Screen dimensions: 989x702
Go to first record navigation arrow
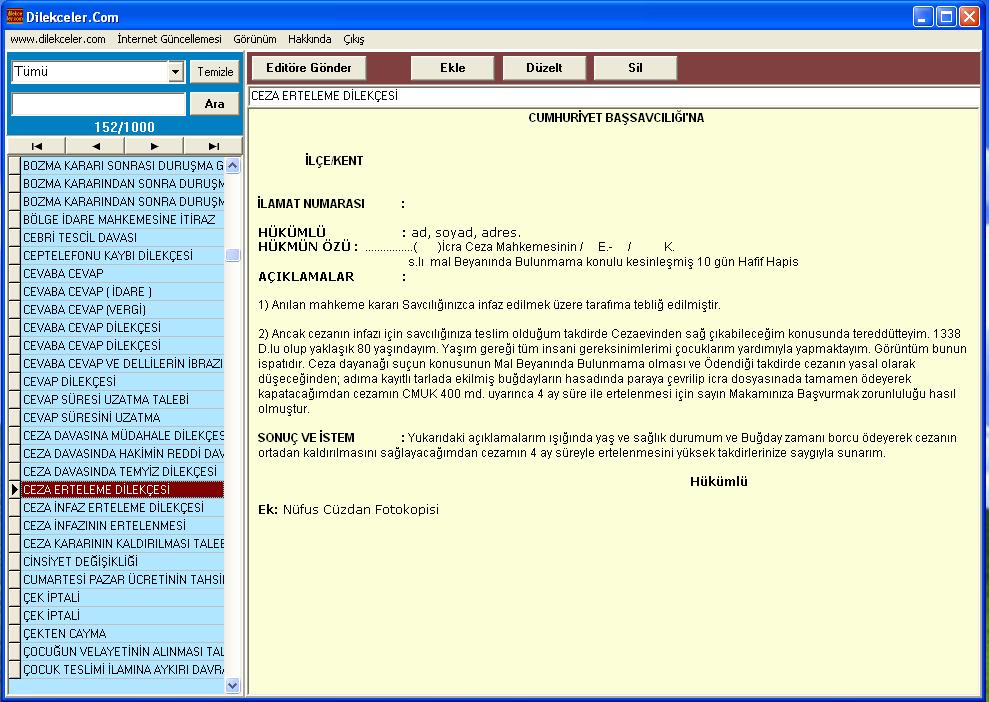coord(37,146)
